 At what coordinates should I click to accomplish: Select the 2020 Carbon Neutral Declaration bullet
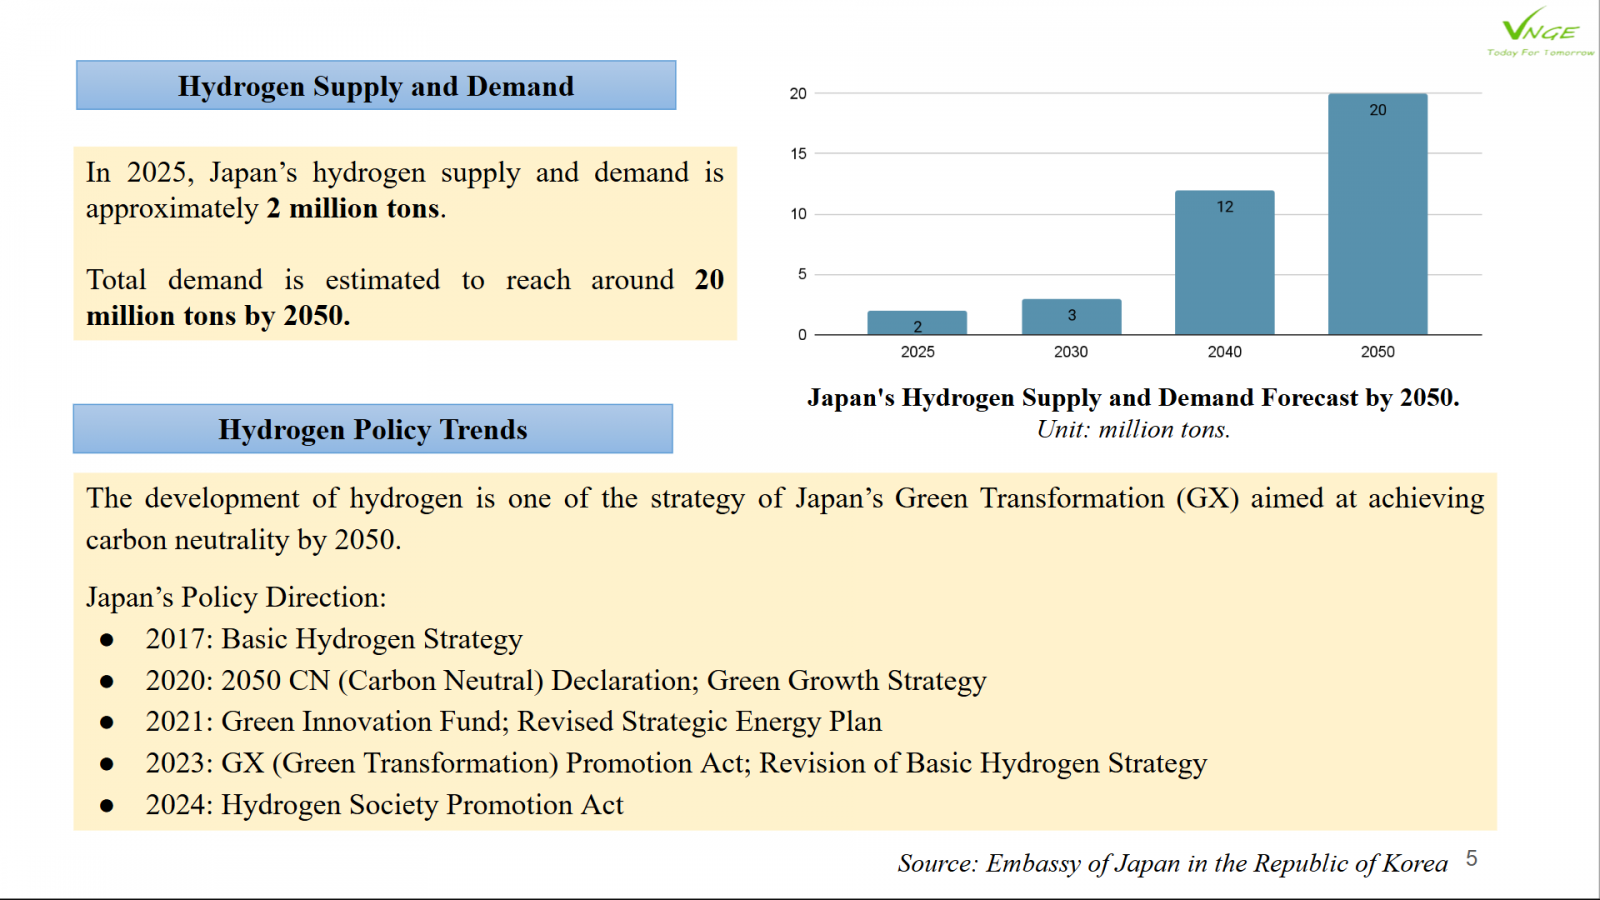(565, 681)
